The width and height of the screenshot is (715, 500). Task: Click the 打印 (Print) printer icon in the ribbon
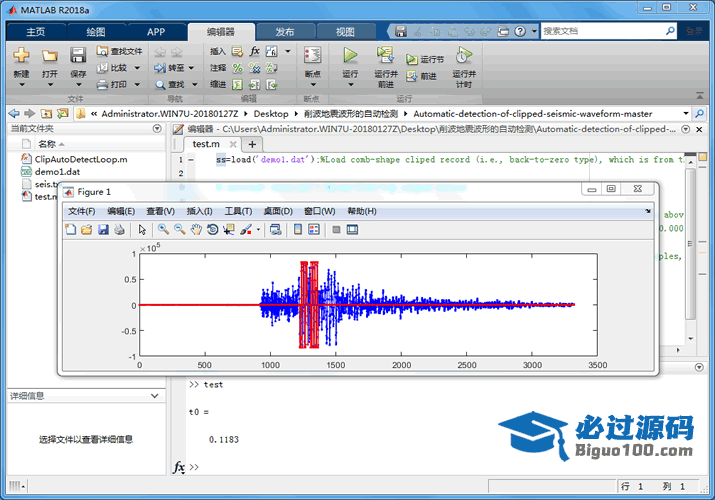coord(103,84)
